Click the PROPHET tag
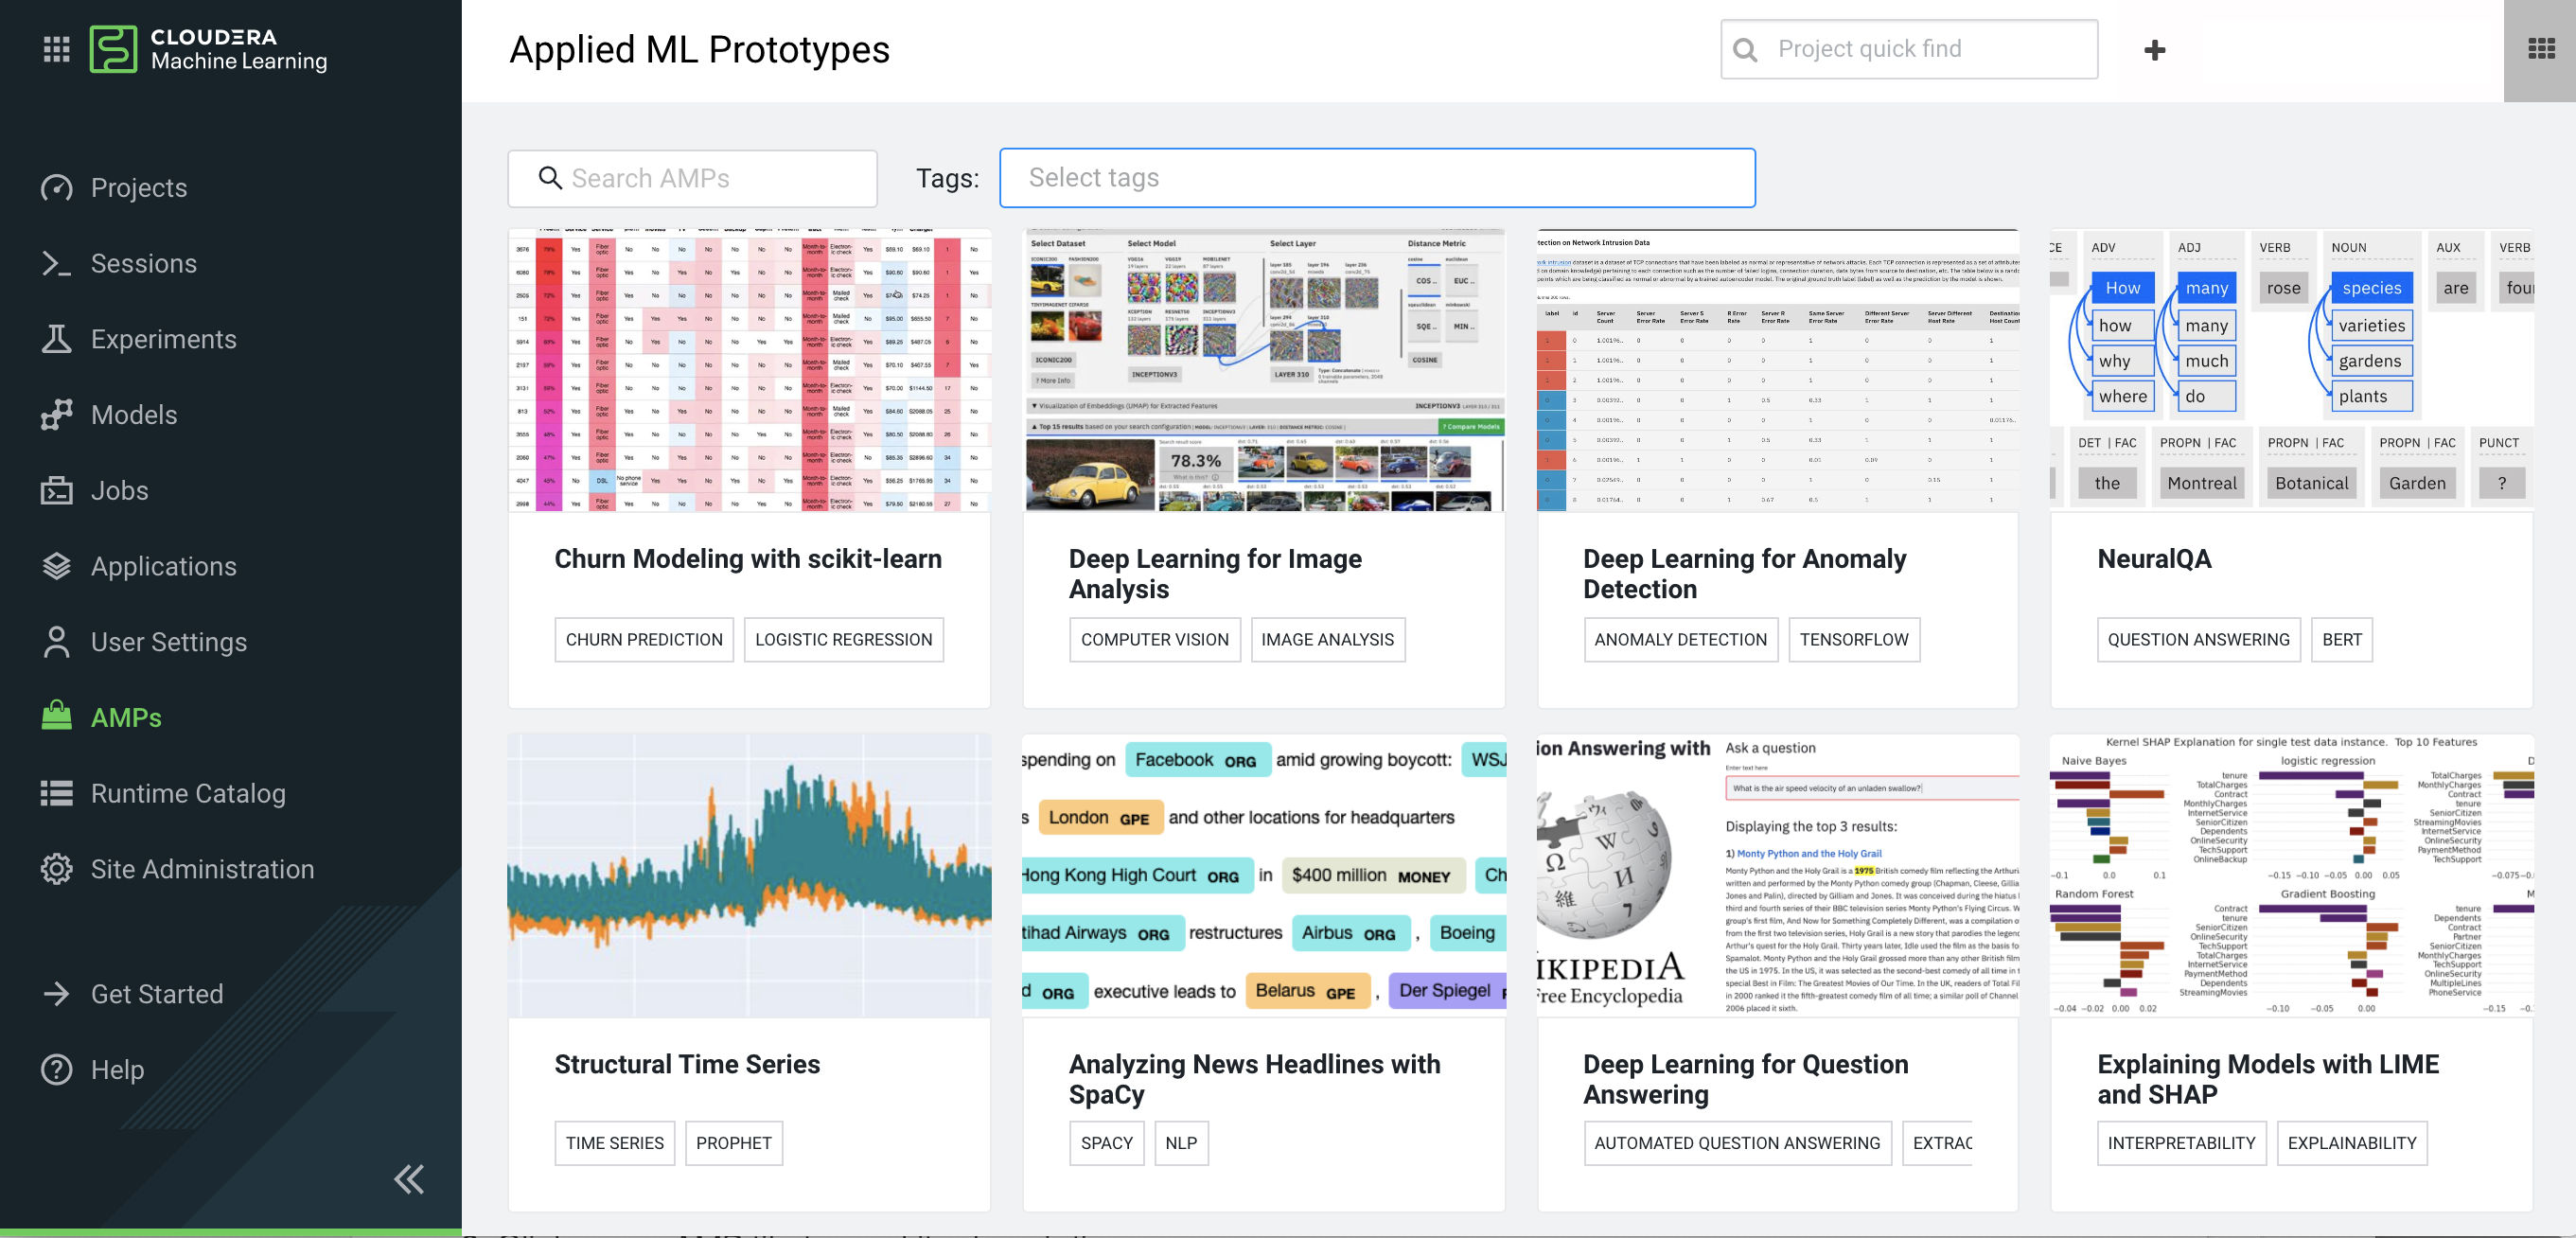The width and height of the screenshot is (2576, 1238). click(733, 1143)
